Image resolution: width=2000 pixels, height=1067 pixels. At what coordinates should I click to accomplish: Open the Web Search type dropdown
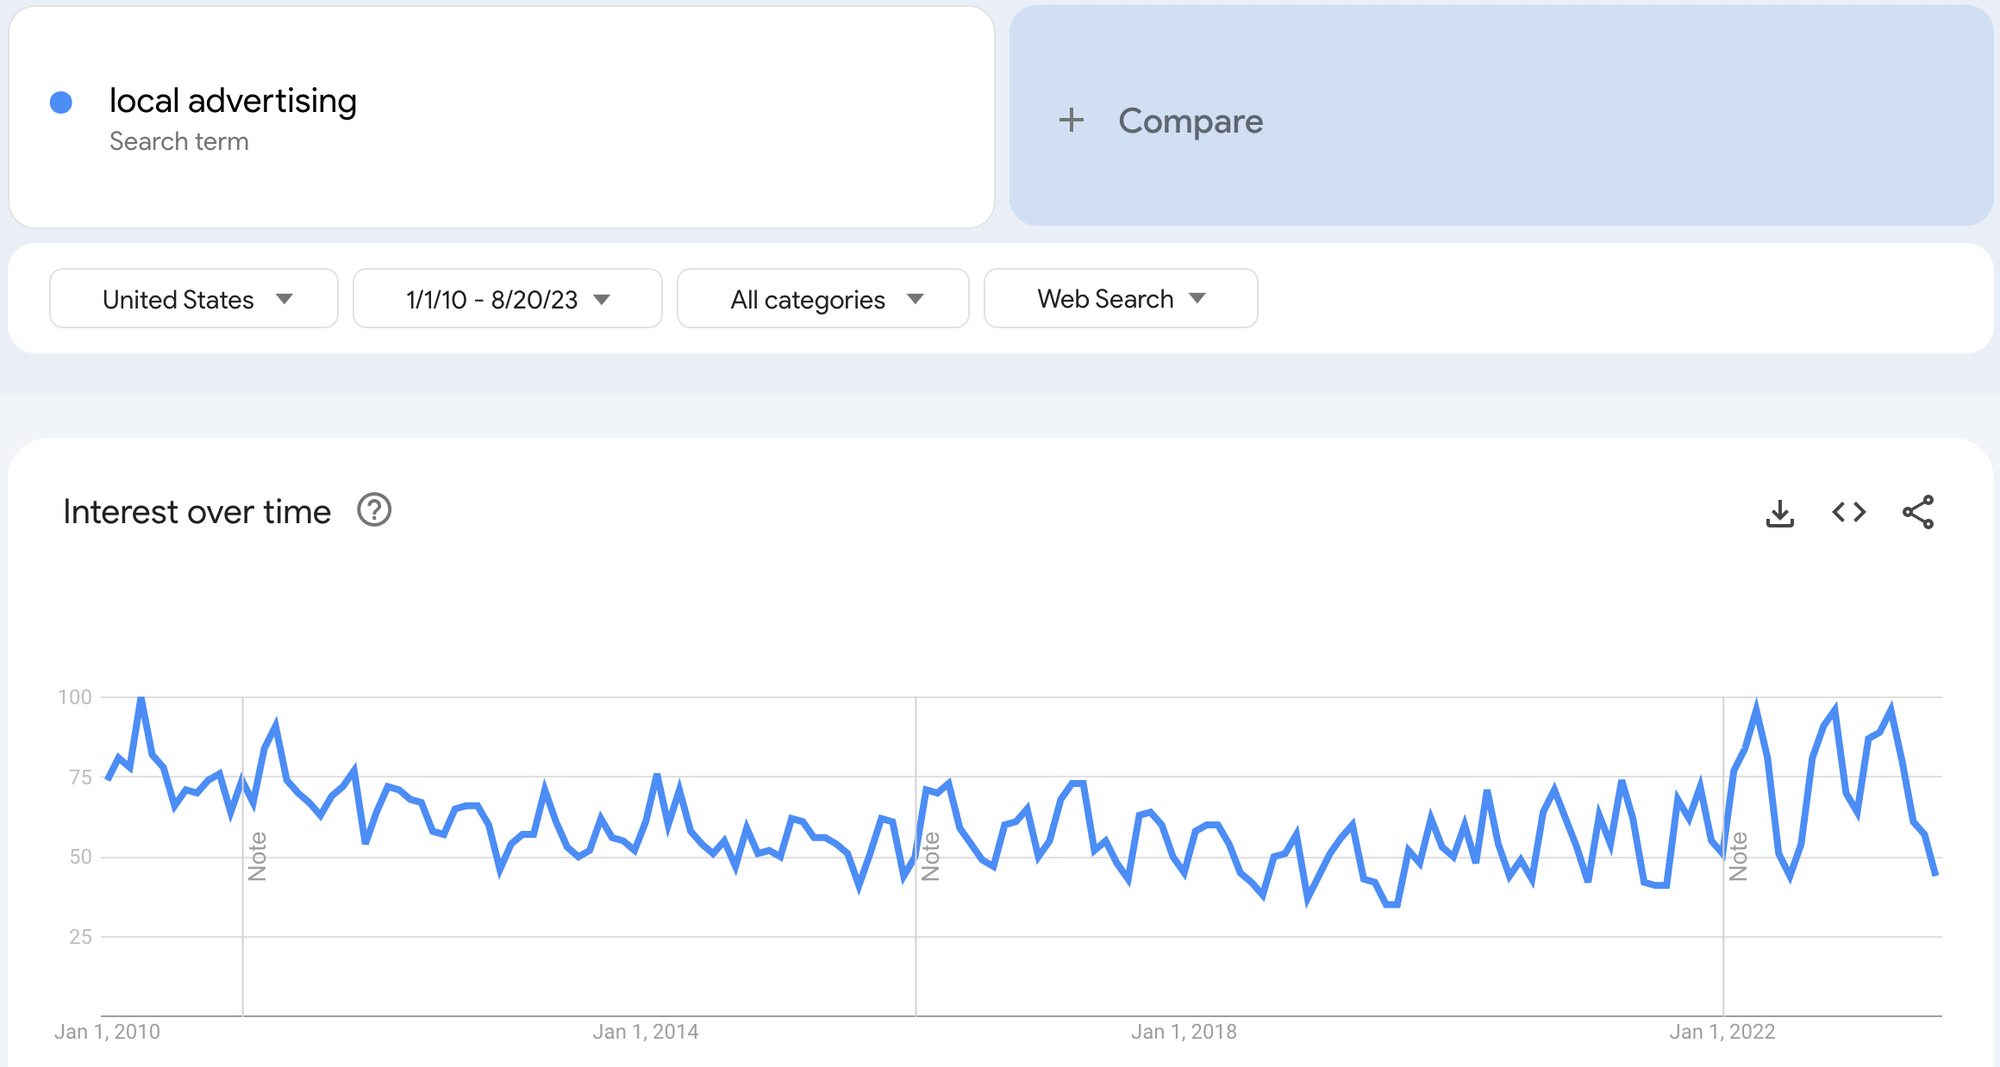tap(1121, 298)
